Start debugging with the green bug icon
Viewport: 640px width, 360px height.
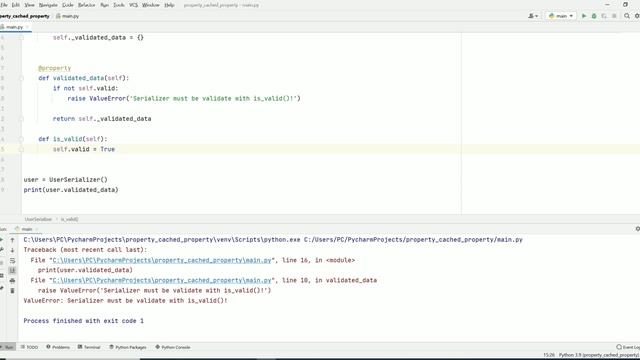594,16
